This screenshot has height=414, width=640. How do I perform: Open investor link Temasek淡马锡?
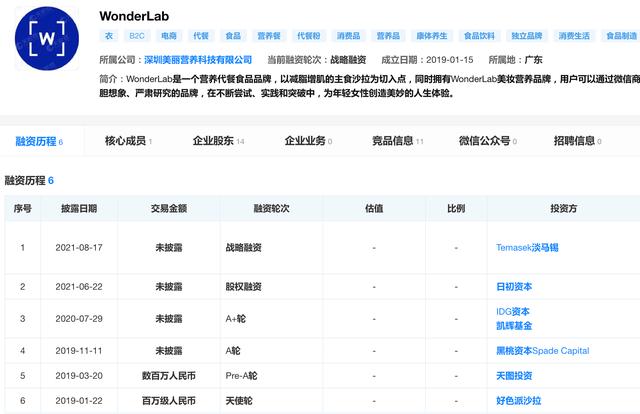(x=527, y=247)
